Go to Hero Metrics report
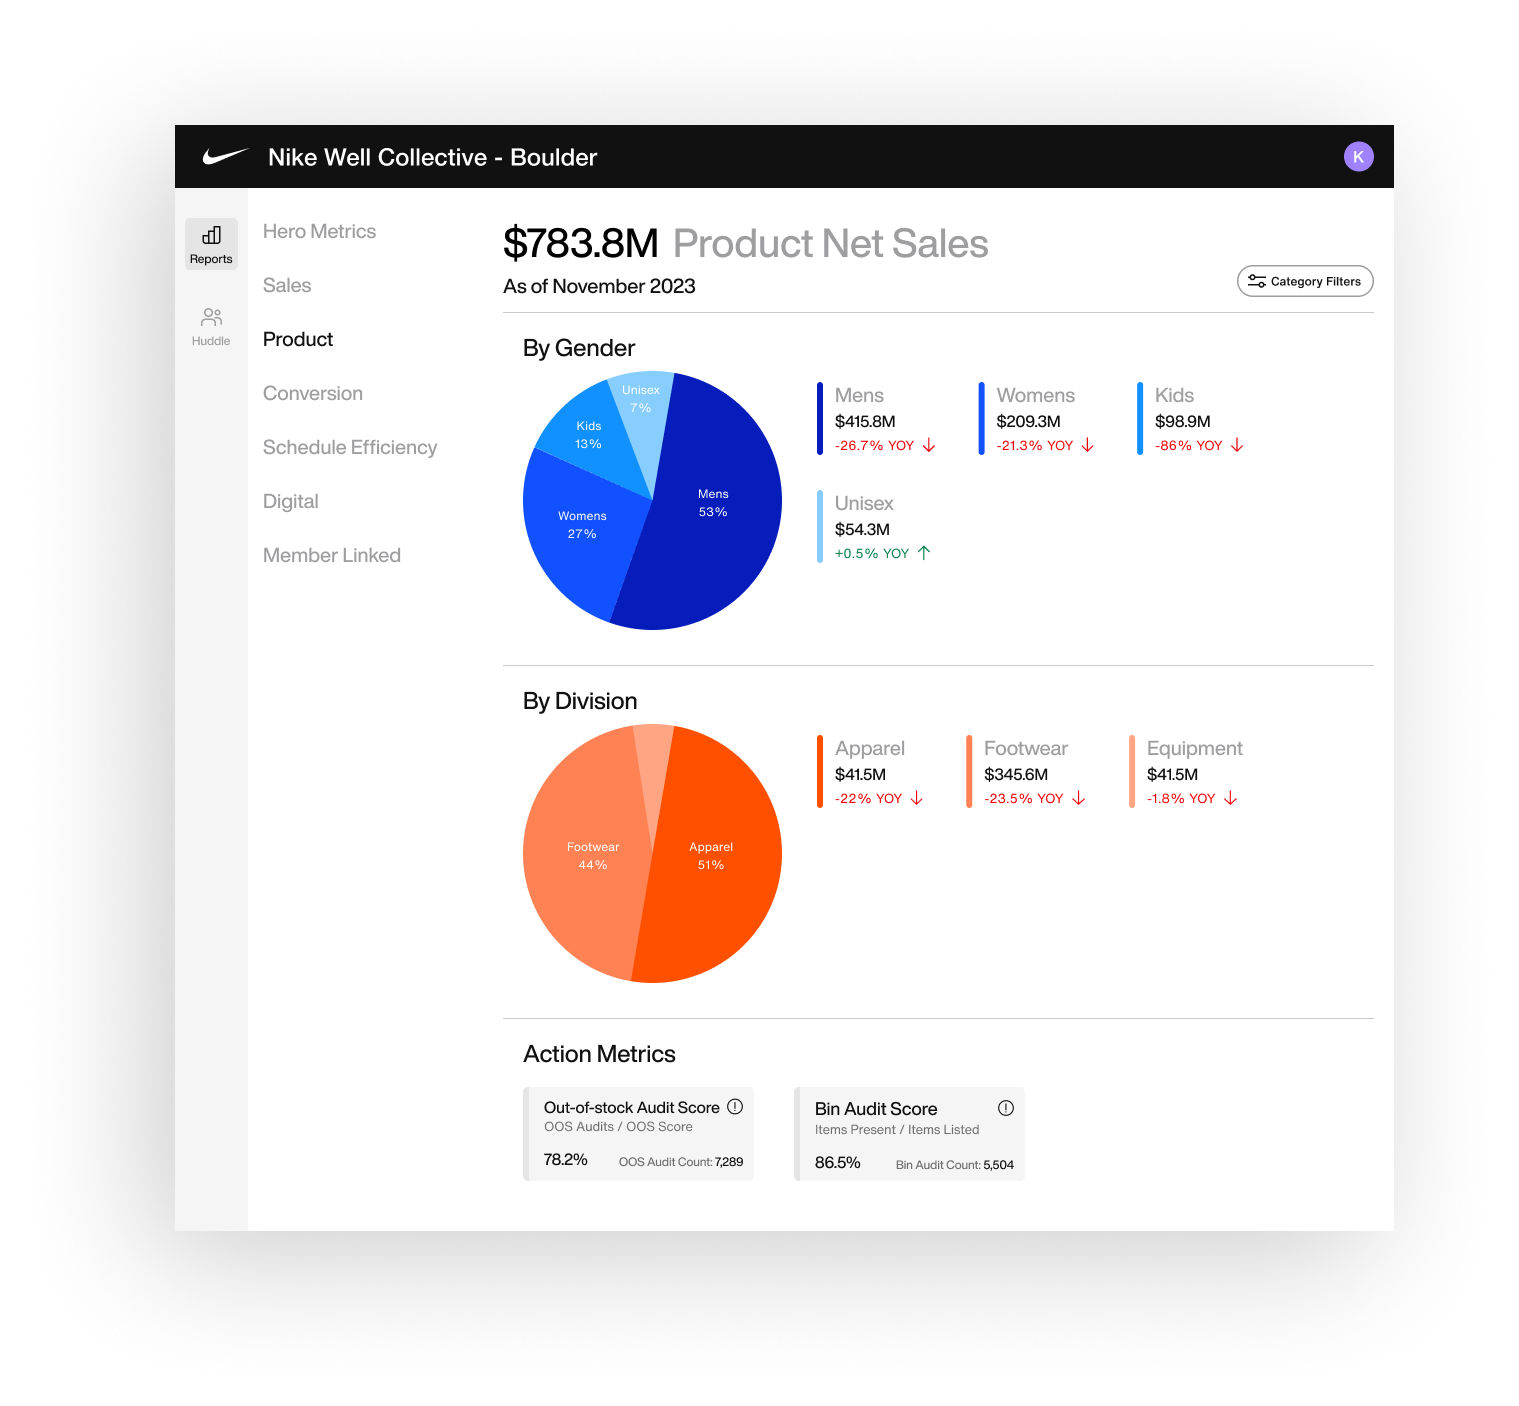1519x1406 pixels. point(319,231)
